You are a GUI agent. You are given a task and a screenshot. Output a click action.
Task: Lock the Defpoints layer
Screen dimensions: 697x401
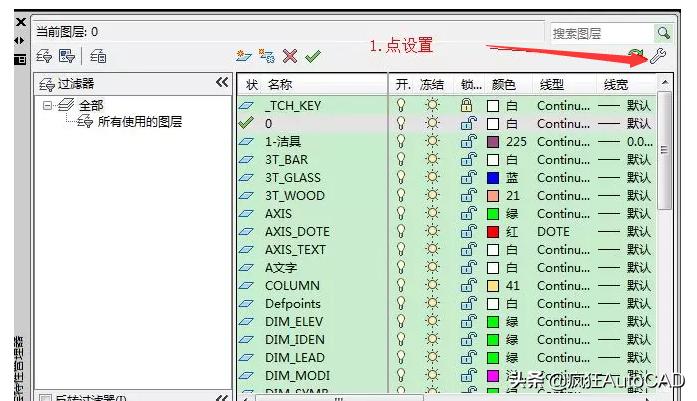click(469, 304)
